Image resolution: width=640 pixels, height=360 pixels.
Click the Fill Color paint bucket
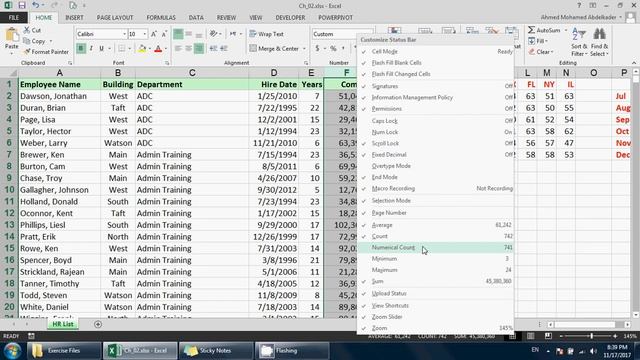(x=142, y=49)
